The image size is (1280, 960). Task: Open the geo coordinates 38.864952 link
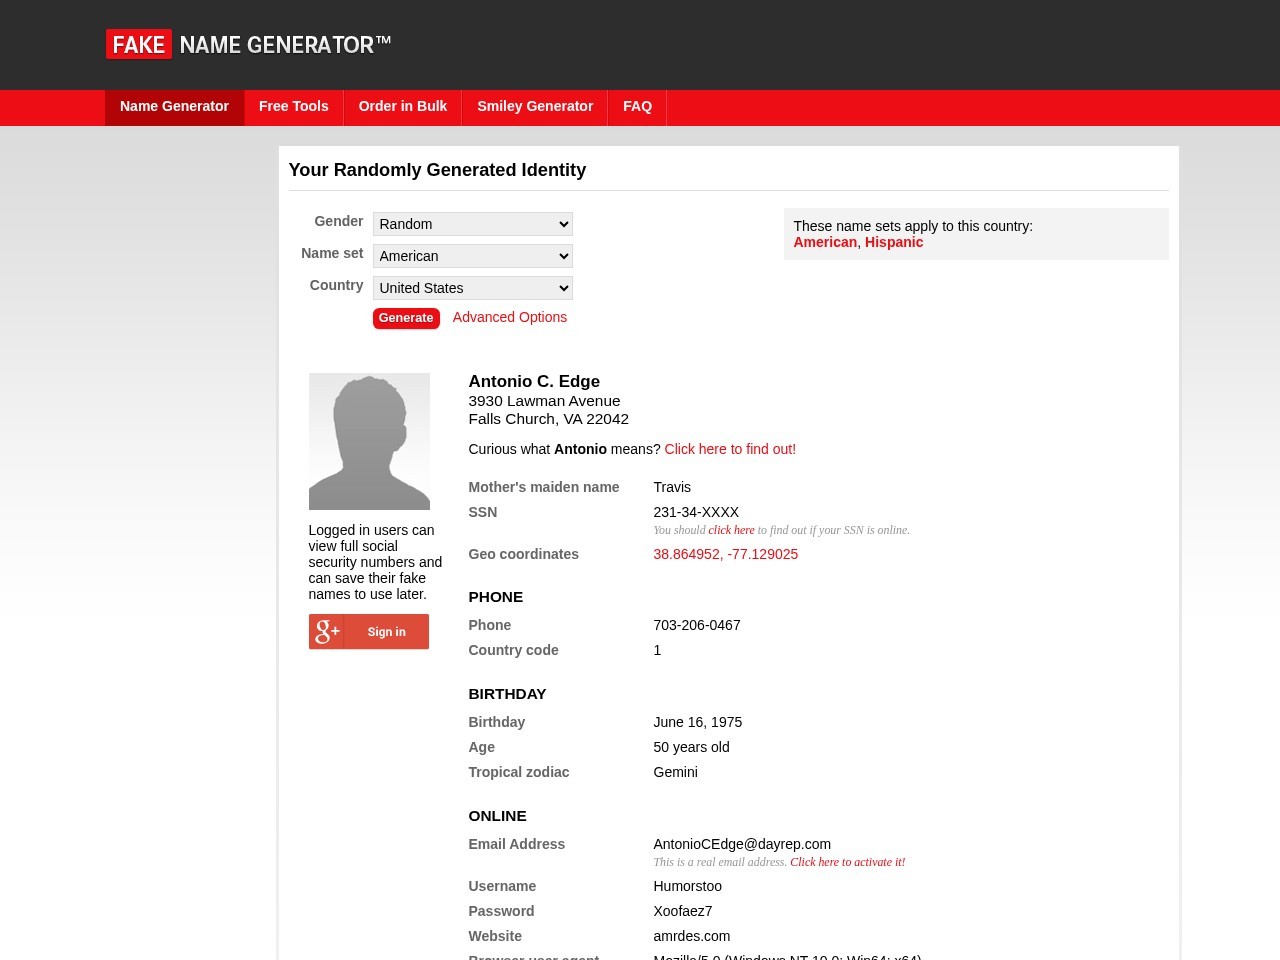pos(726,554)
